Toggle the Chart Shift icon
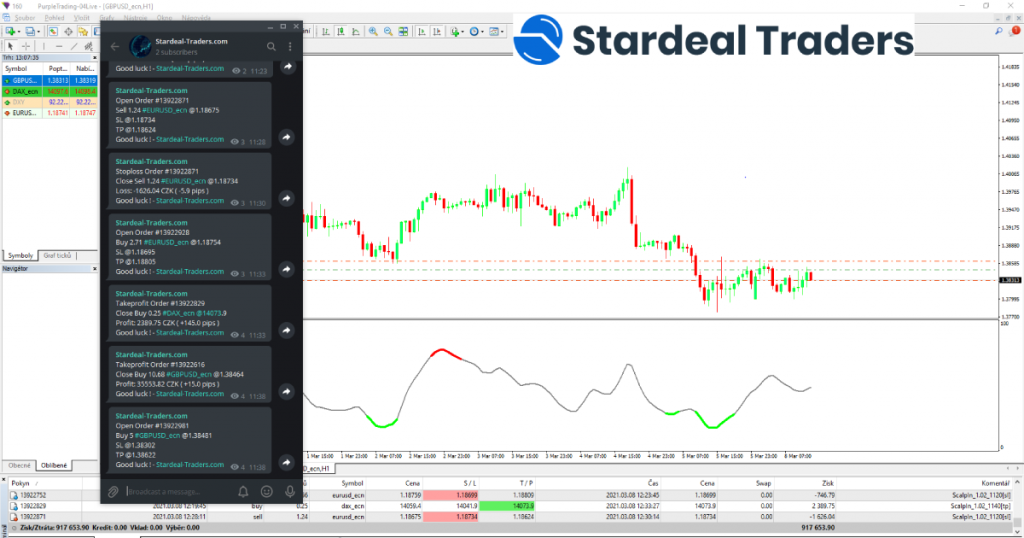The height and width of the screenshot is (538, 1024). point(437,31)
